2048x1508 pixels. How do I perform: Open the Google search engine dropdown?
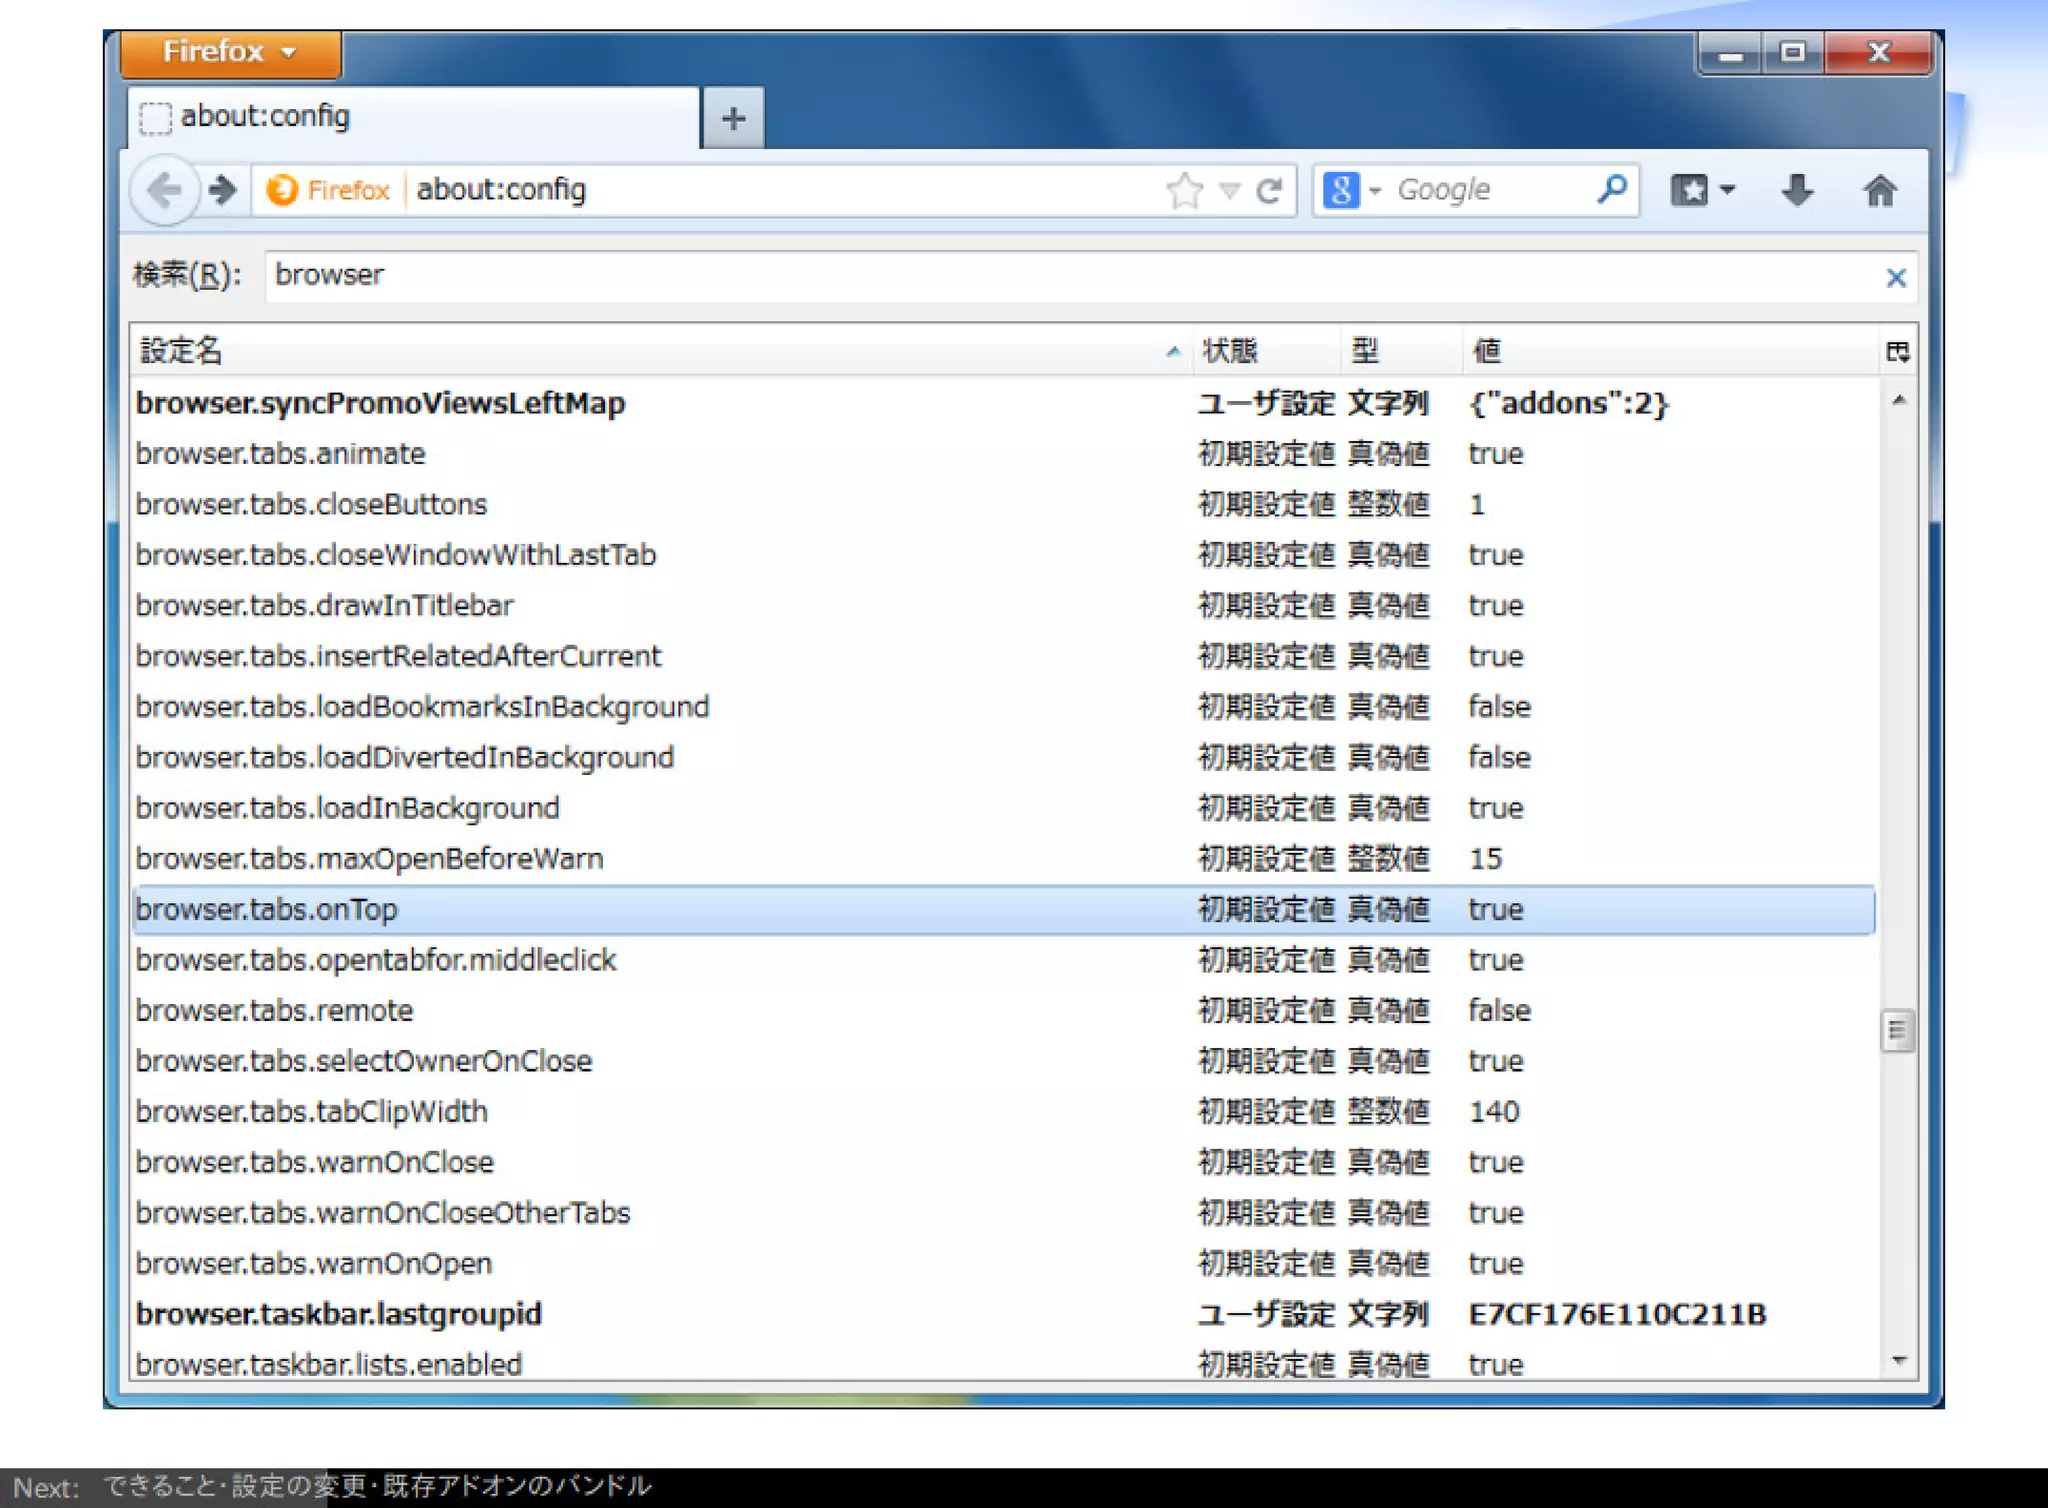(x=1351, y=190)
